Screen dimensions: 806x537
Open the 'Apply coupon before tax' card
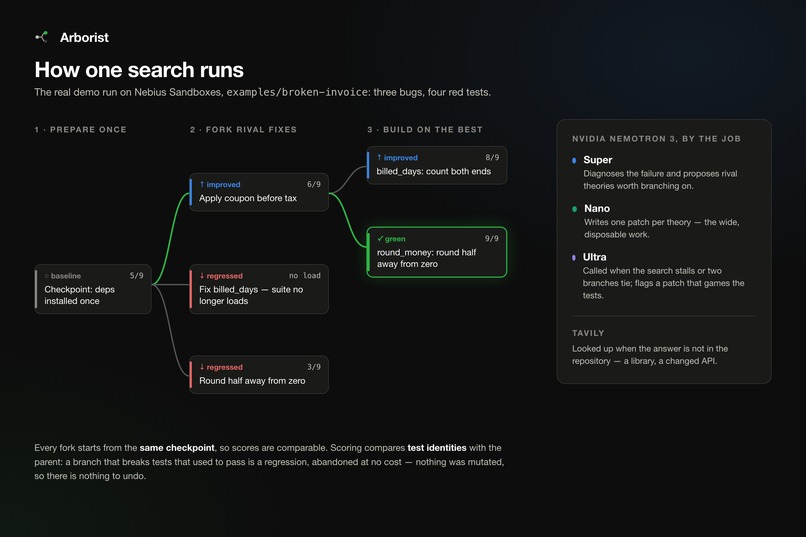[x=259, y=192]
